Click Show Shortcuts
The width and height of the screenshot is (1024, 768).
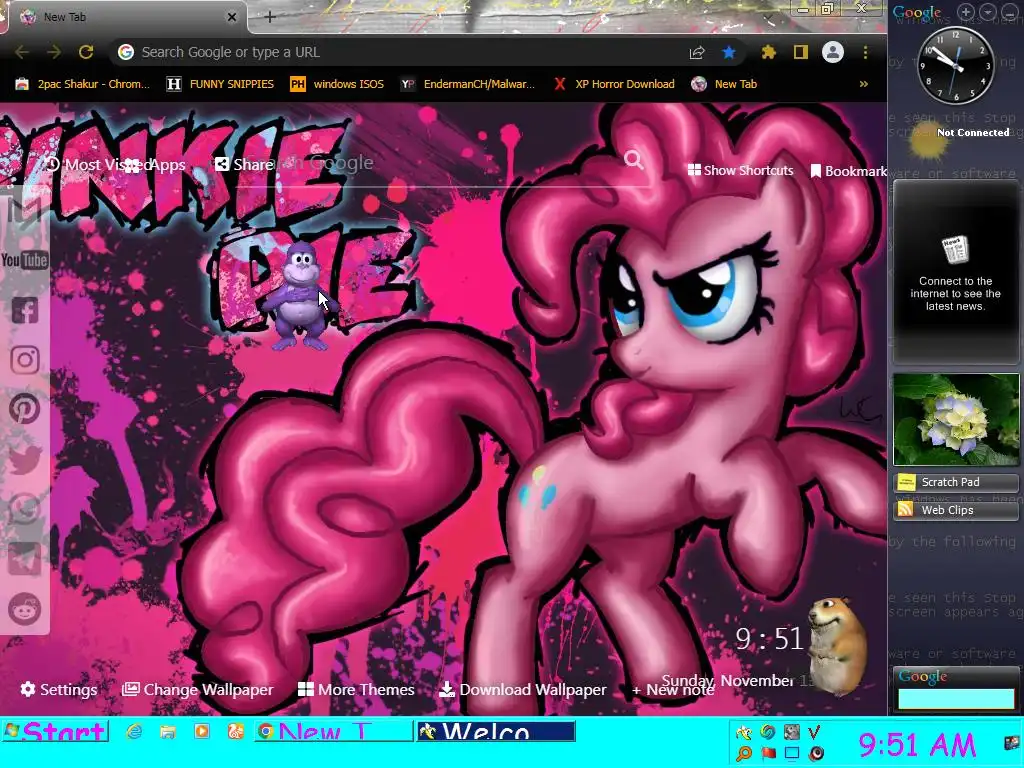[741, 170]
